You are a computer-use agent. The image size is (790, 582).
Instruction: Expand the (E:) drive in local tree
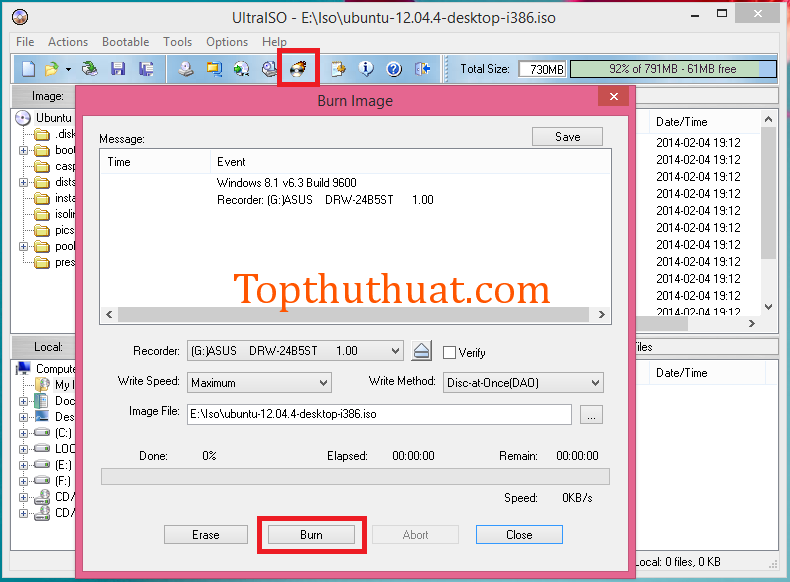tap(23, 465)
